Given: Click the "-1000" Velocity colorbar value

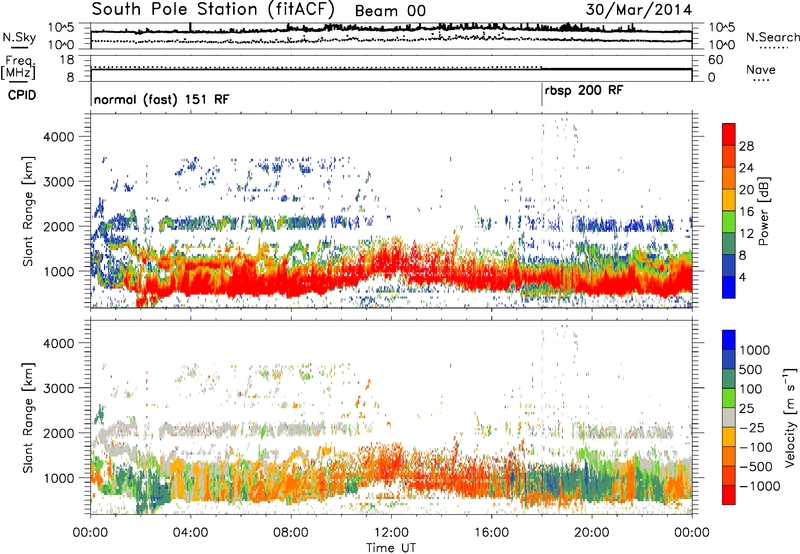Looking at the screenshot, I should tap(759, 486).
